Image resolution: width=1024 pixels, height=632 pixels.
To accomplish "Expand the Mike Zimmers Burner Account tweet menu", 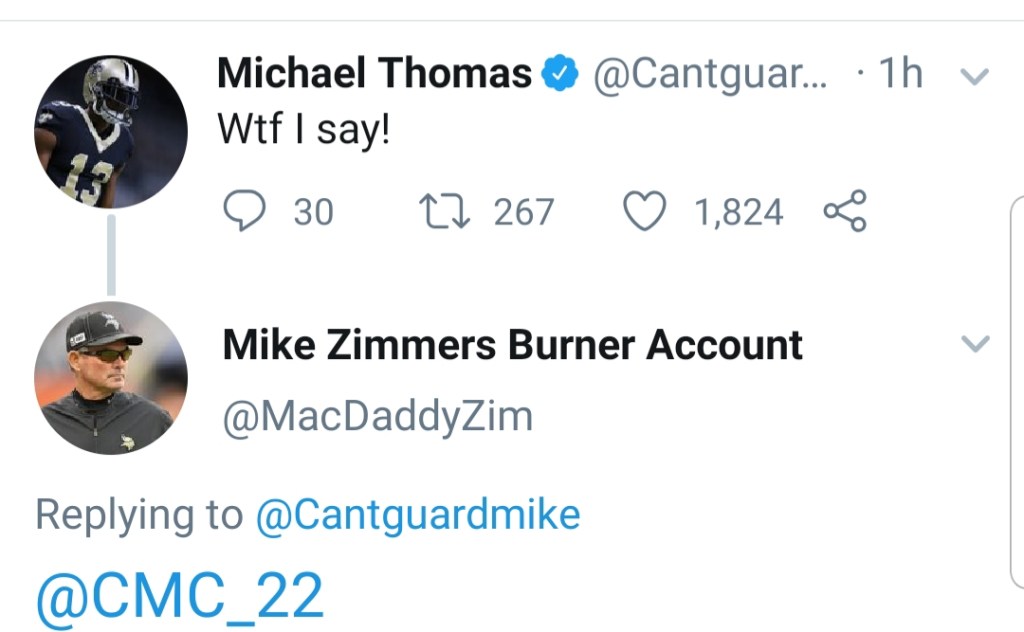I will (974, 345).
